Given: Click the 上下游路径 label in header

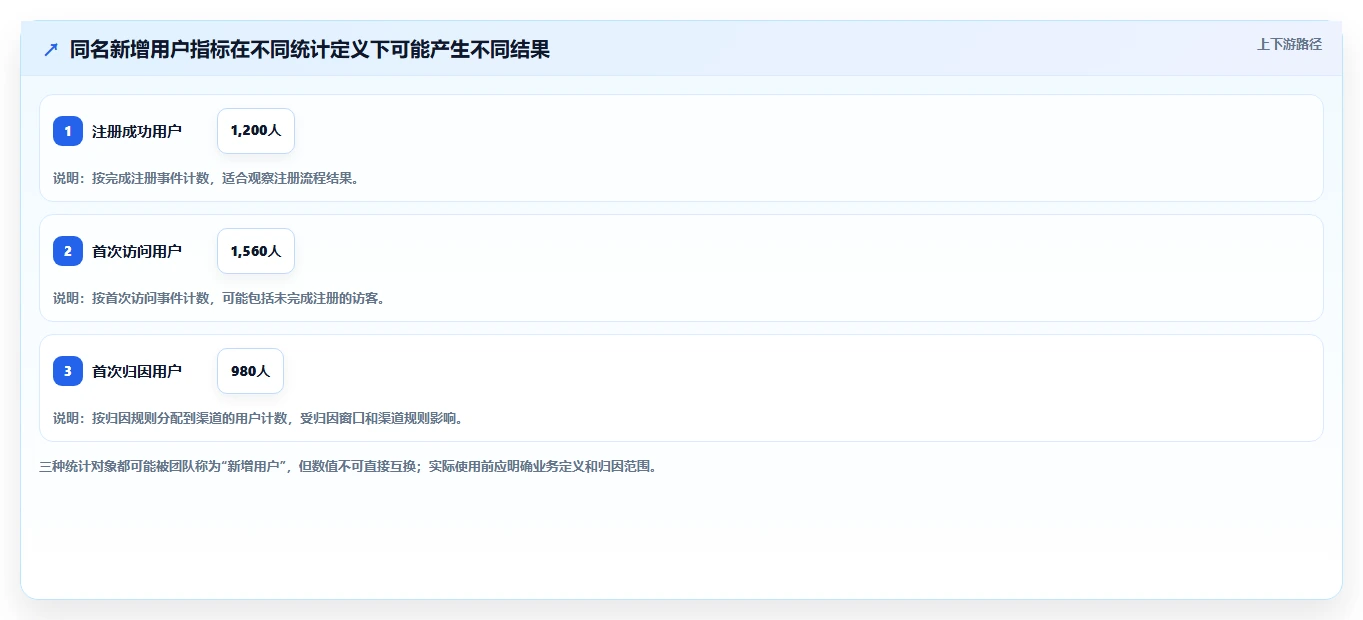Looking at the screenshot, I should tap(1289, 44).
